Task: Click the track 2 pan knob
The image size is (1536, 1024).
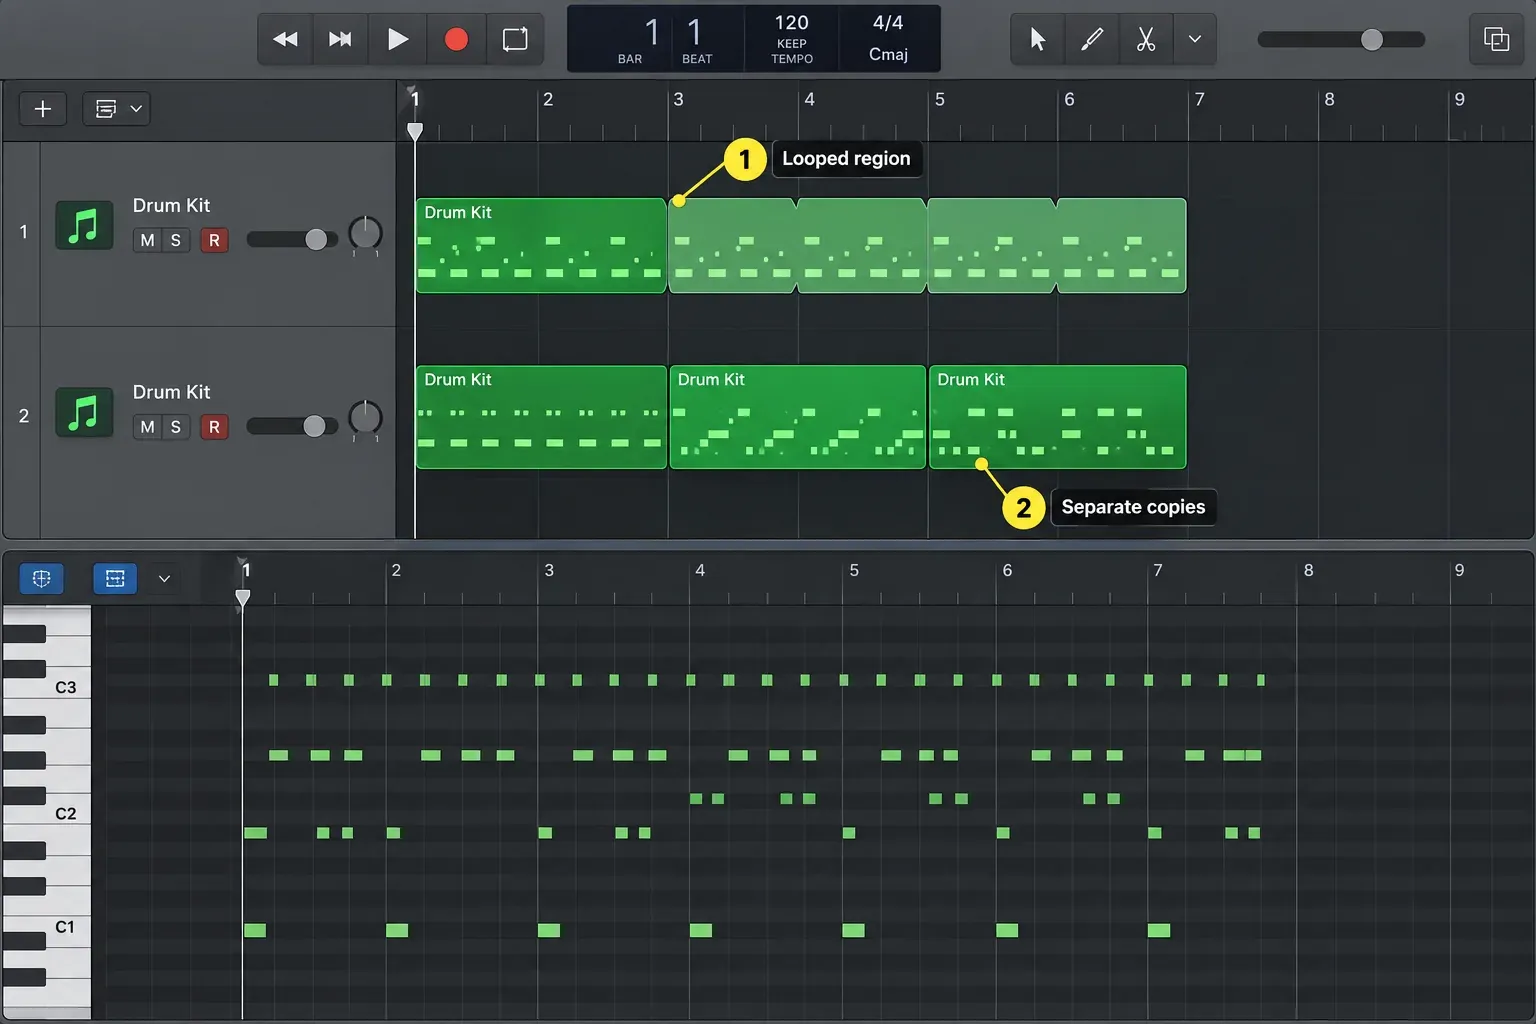Action: [365, 418]
